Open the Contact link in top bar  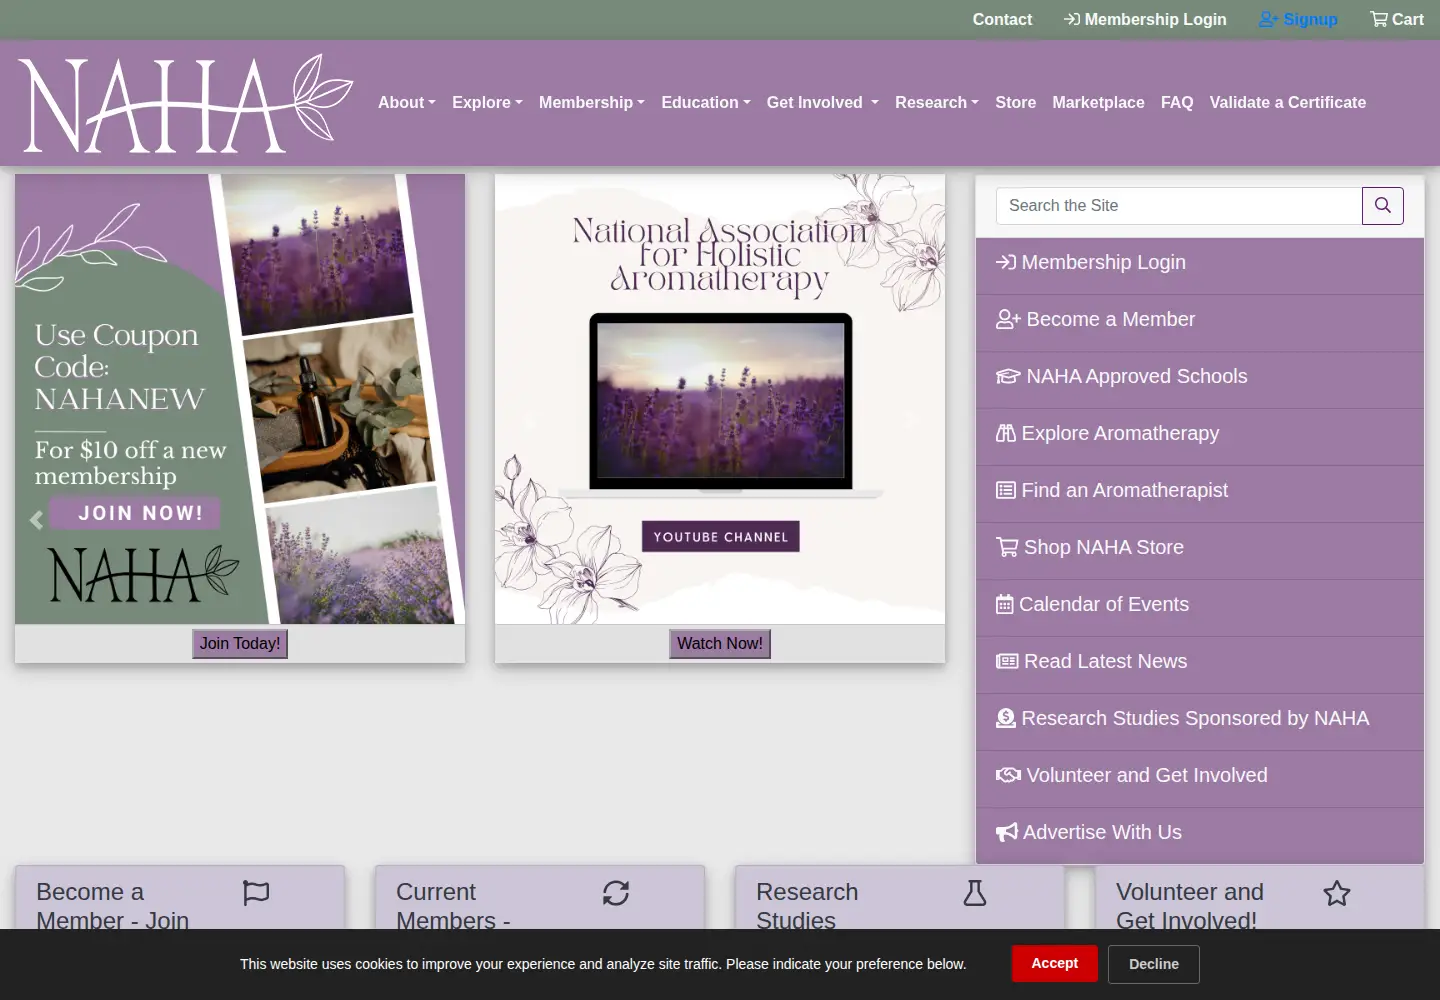tap(1002, 20)
